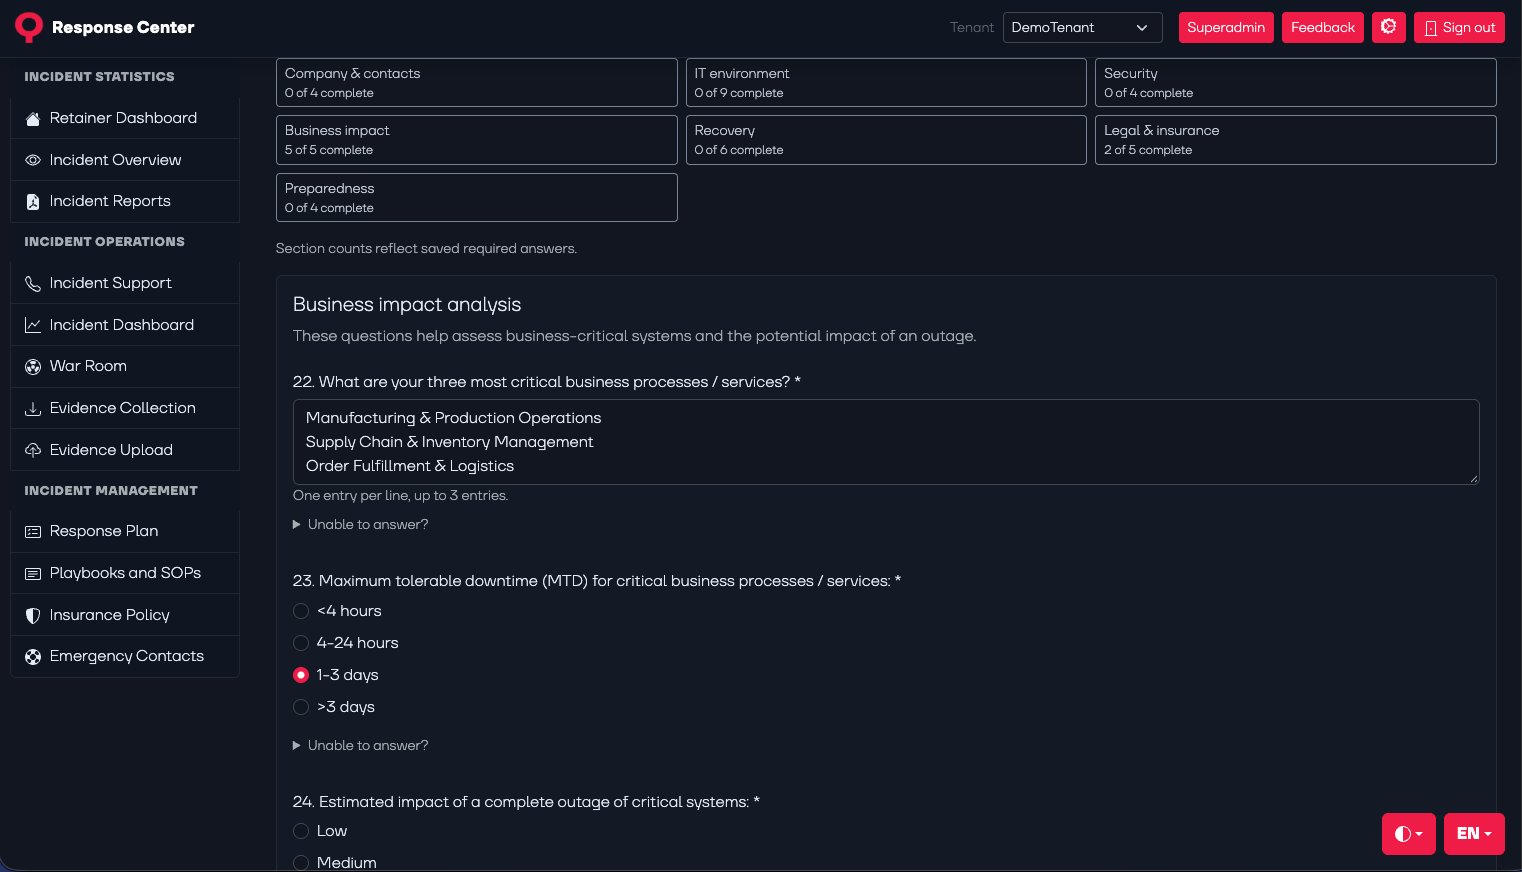The width and height of the screenshot is (1522, 872).
Task: Click the Emergency Contacts lifebuoy icon
Action: coord(33,657)
